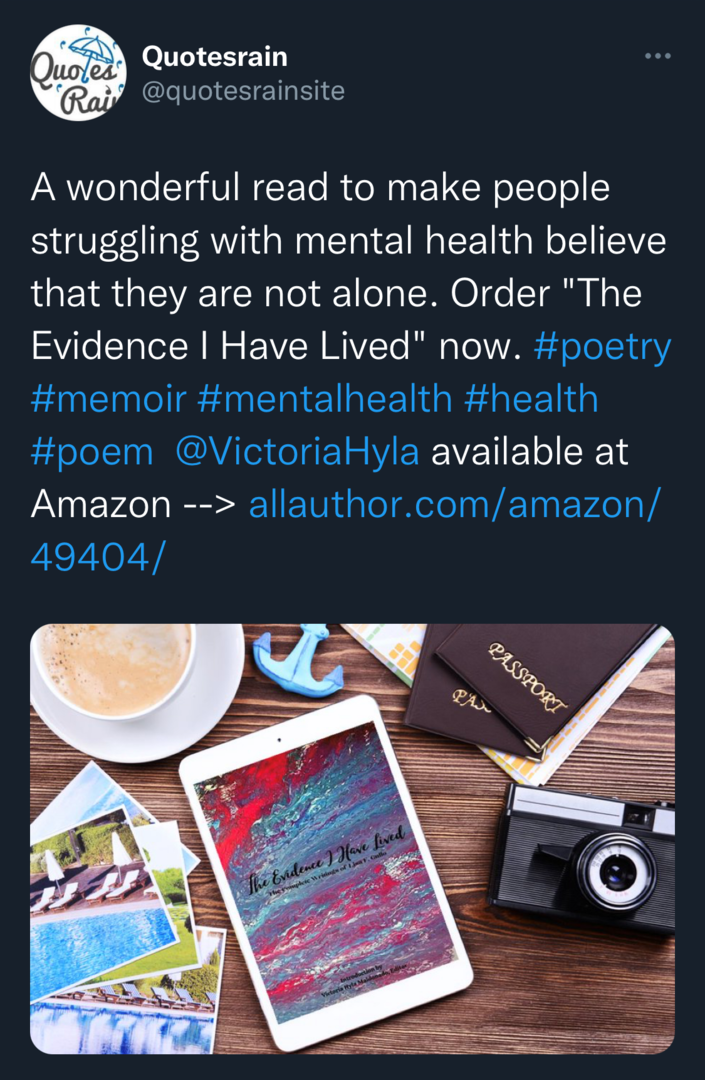This screenshot has height=1080, width=705.
Task: Select the #mentalhealth hashtag
Action: click(325, 399)
